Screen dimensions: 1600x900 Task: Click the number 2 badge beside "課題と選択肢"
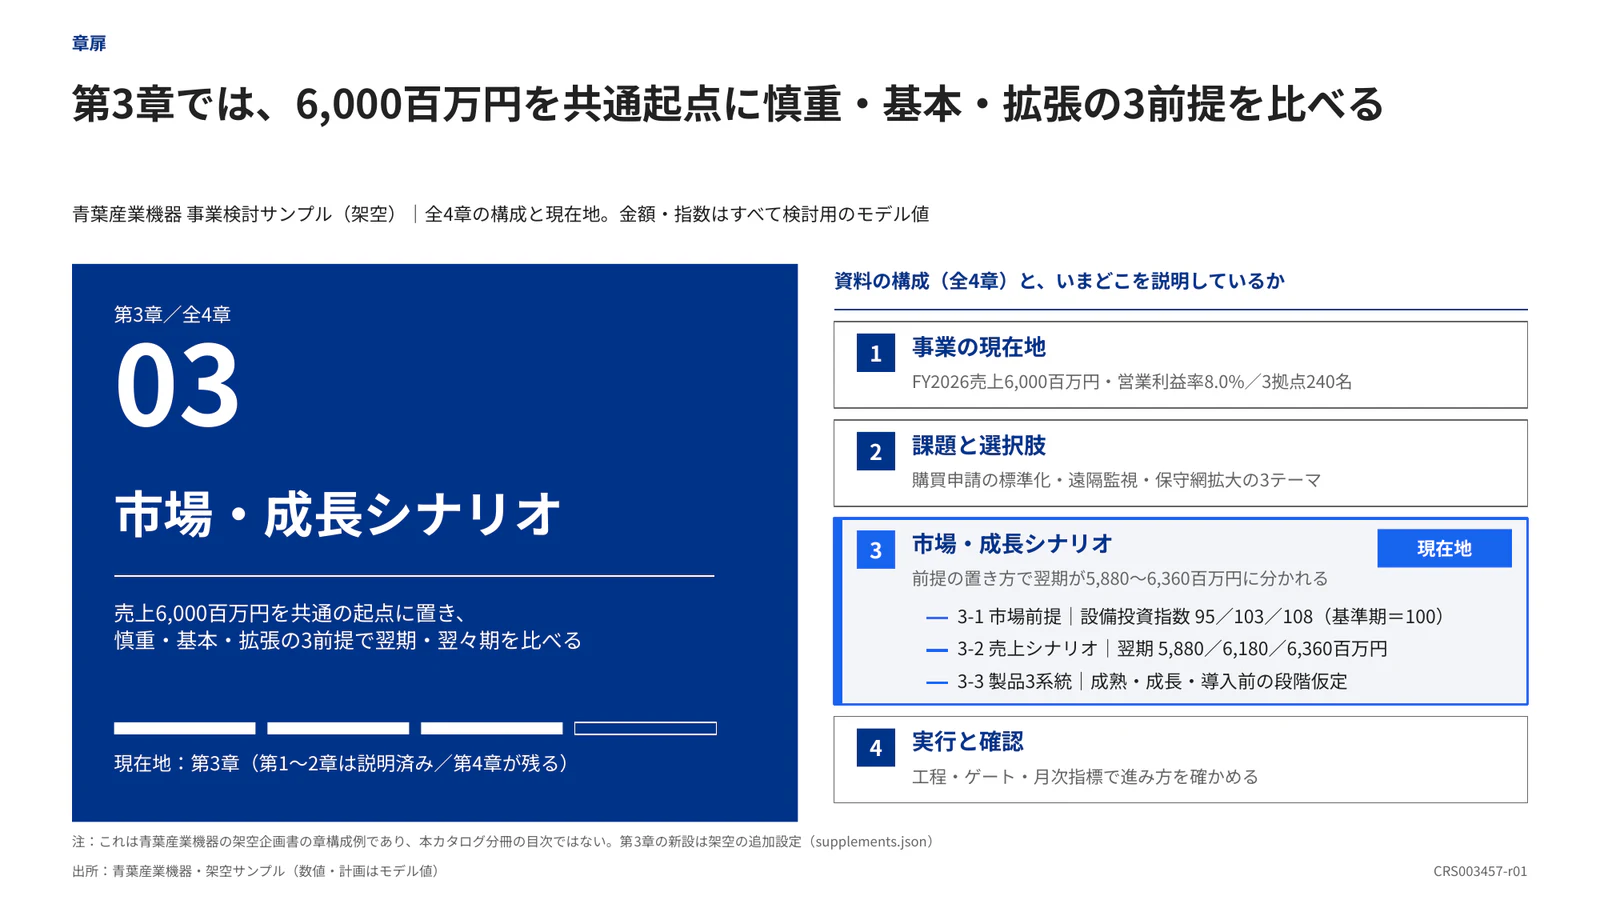[875, 451]
